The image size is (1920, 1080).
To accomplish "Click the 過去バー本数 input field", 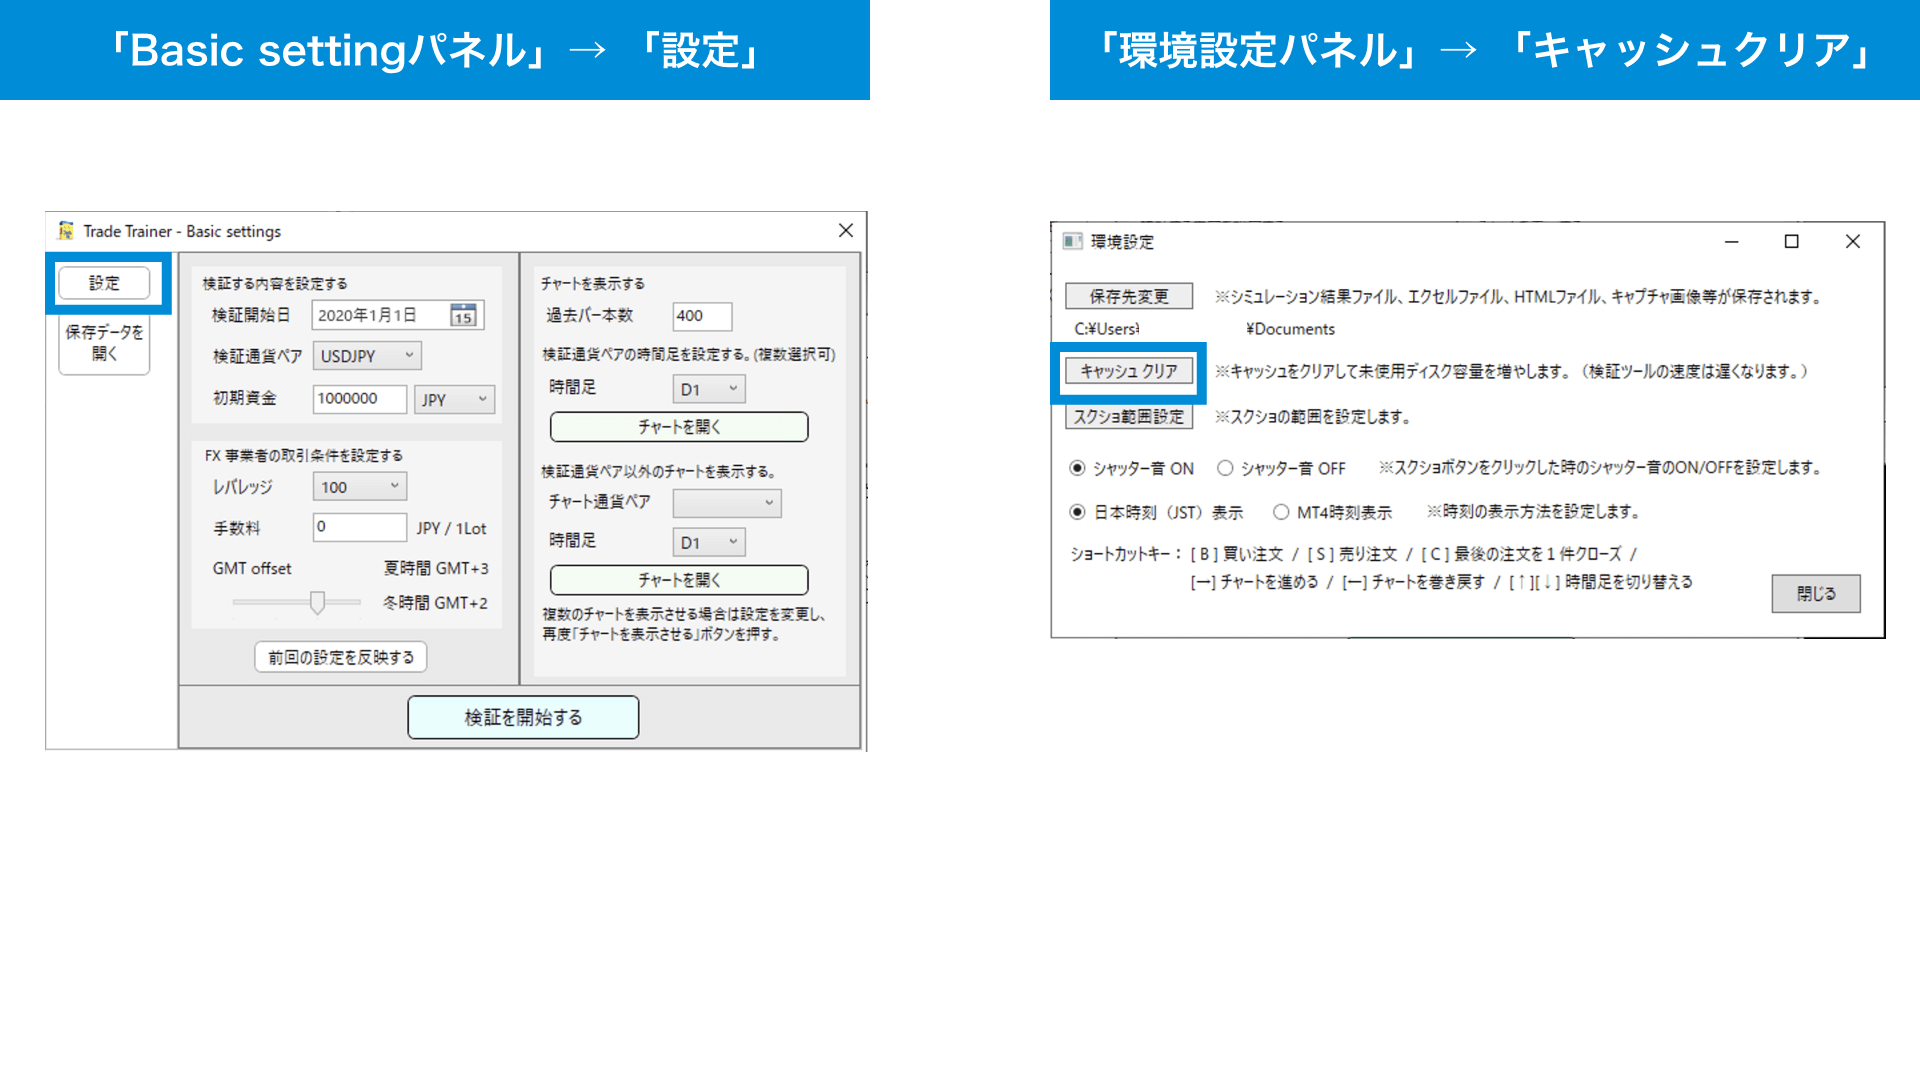I will [x=702, y=316].
